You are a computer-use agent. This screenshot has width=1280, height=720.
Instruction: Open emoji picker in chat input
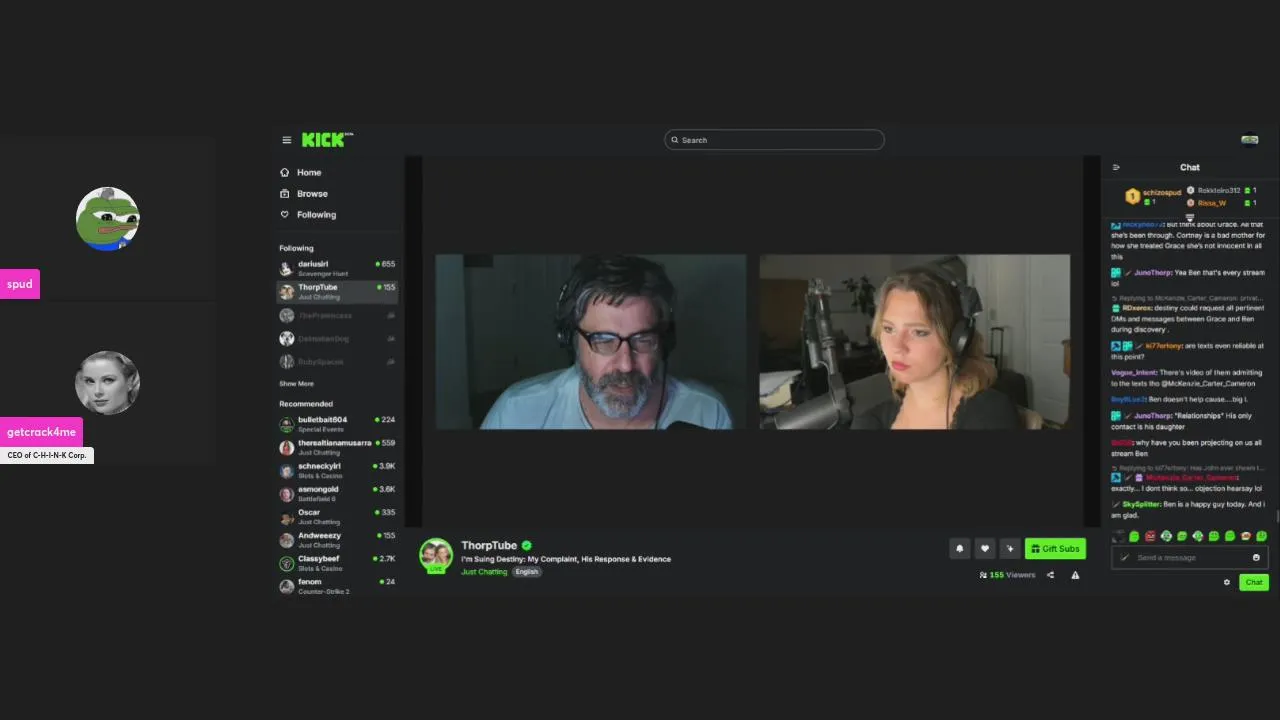[1256, 557]
